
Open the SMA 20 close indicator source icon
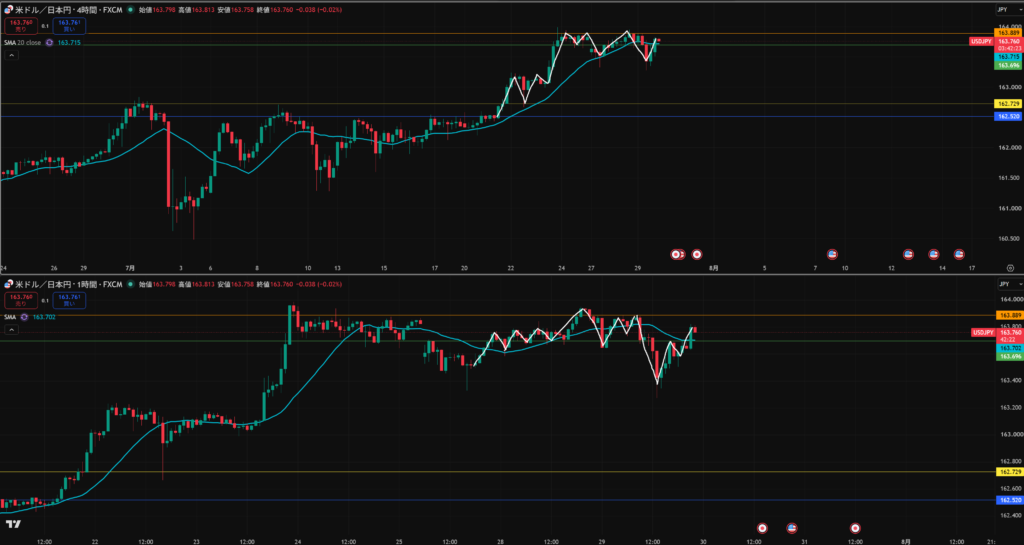pos(49,42)
